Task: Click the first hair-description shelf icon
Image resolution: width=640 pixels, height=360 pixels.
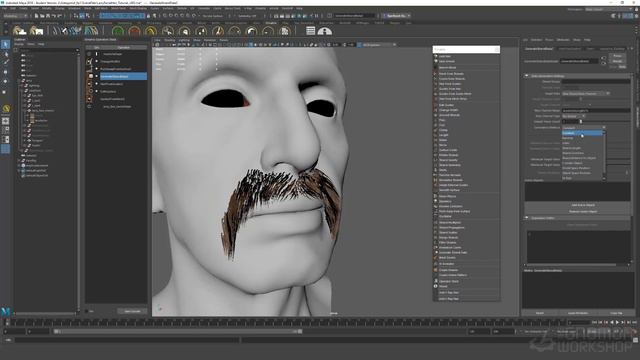Action: (19, 31)
